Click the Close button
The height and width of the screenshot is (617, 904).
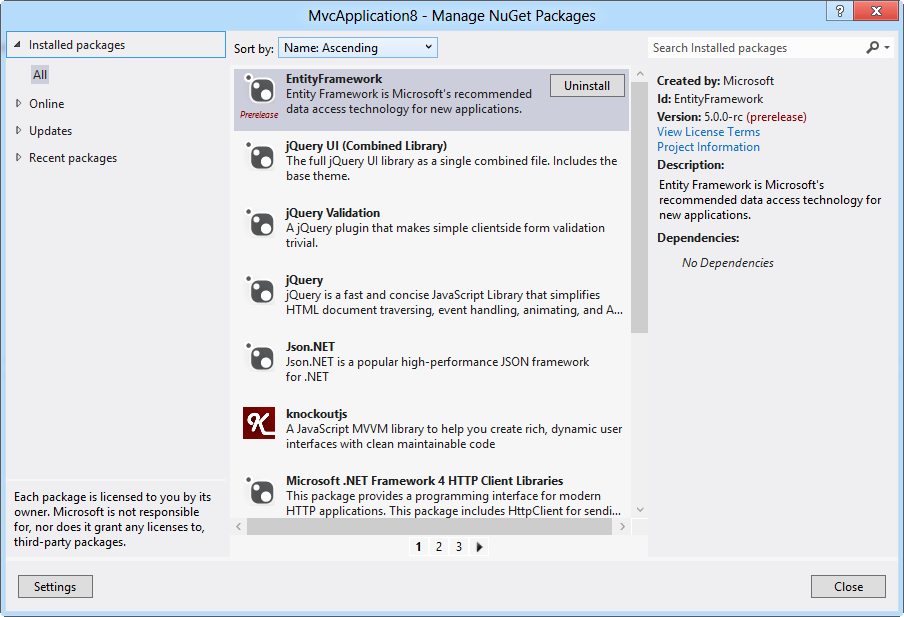coord(848,586)
